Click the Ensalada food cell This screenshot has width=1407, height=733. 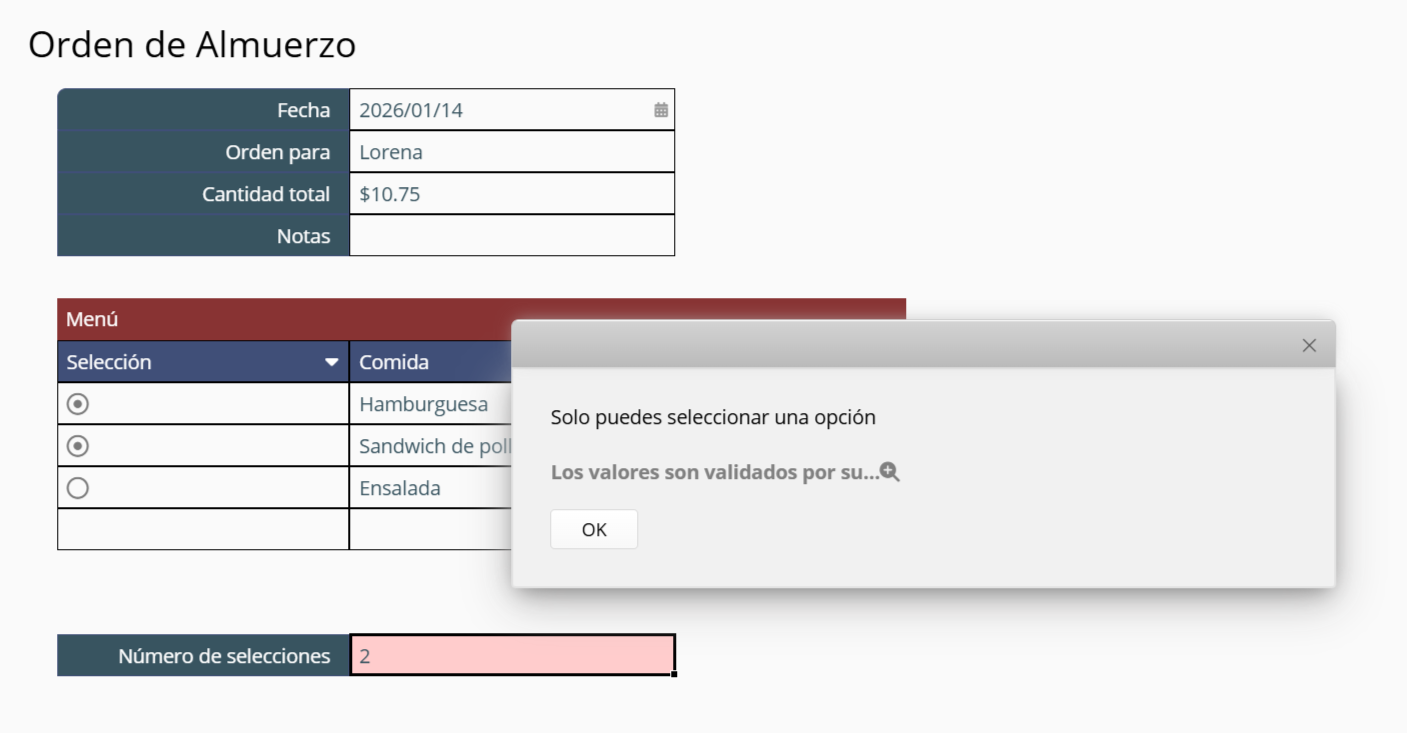(x=431, y=488)
